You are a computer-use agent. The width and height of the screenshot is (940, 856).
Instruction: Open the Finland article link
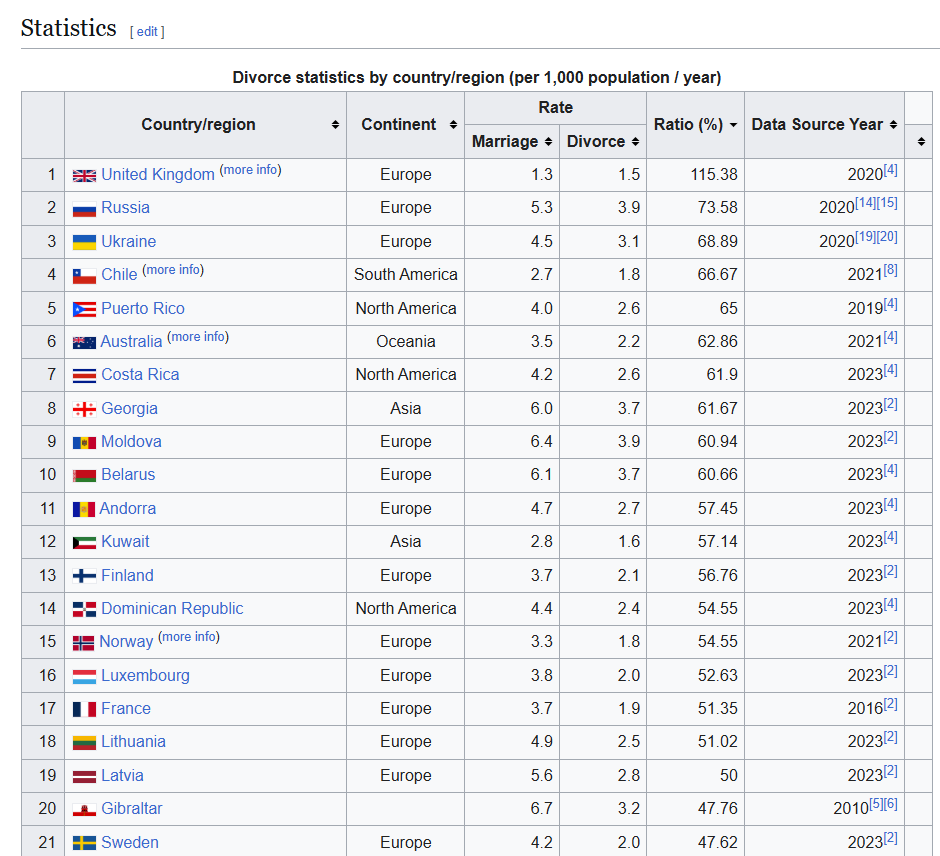(127, 575)
